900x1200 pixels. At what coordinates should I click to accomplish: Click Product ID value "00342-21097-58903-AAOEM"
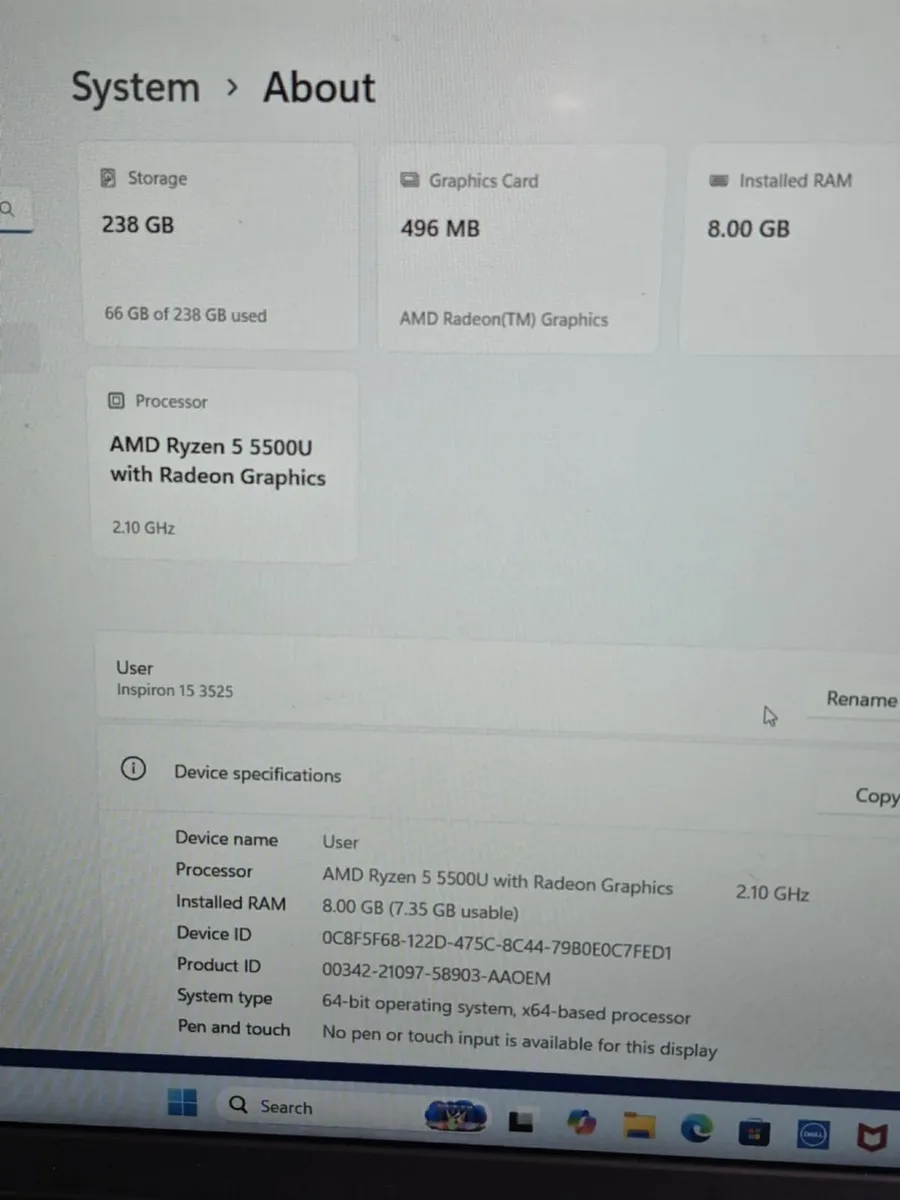[x=436, y=976]
